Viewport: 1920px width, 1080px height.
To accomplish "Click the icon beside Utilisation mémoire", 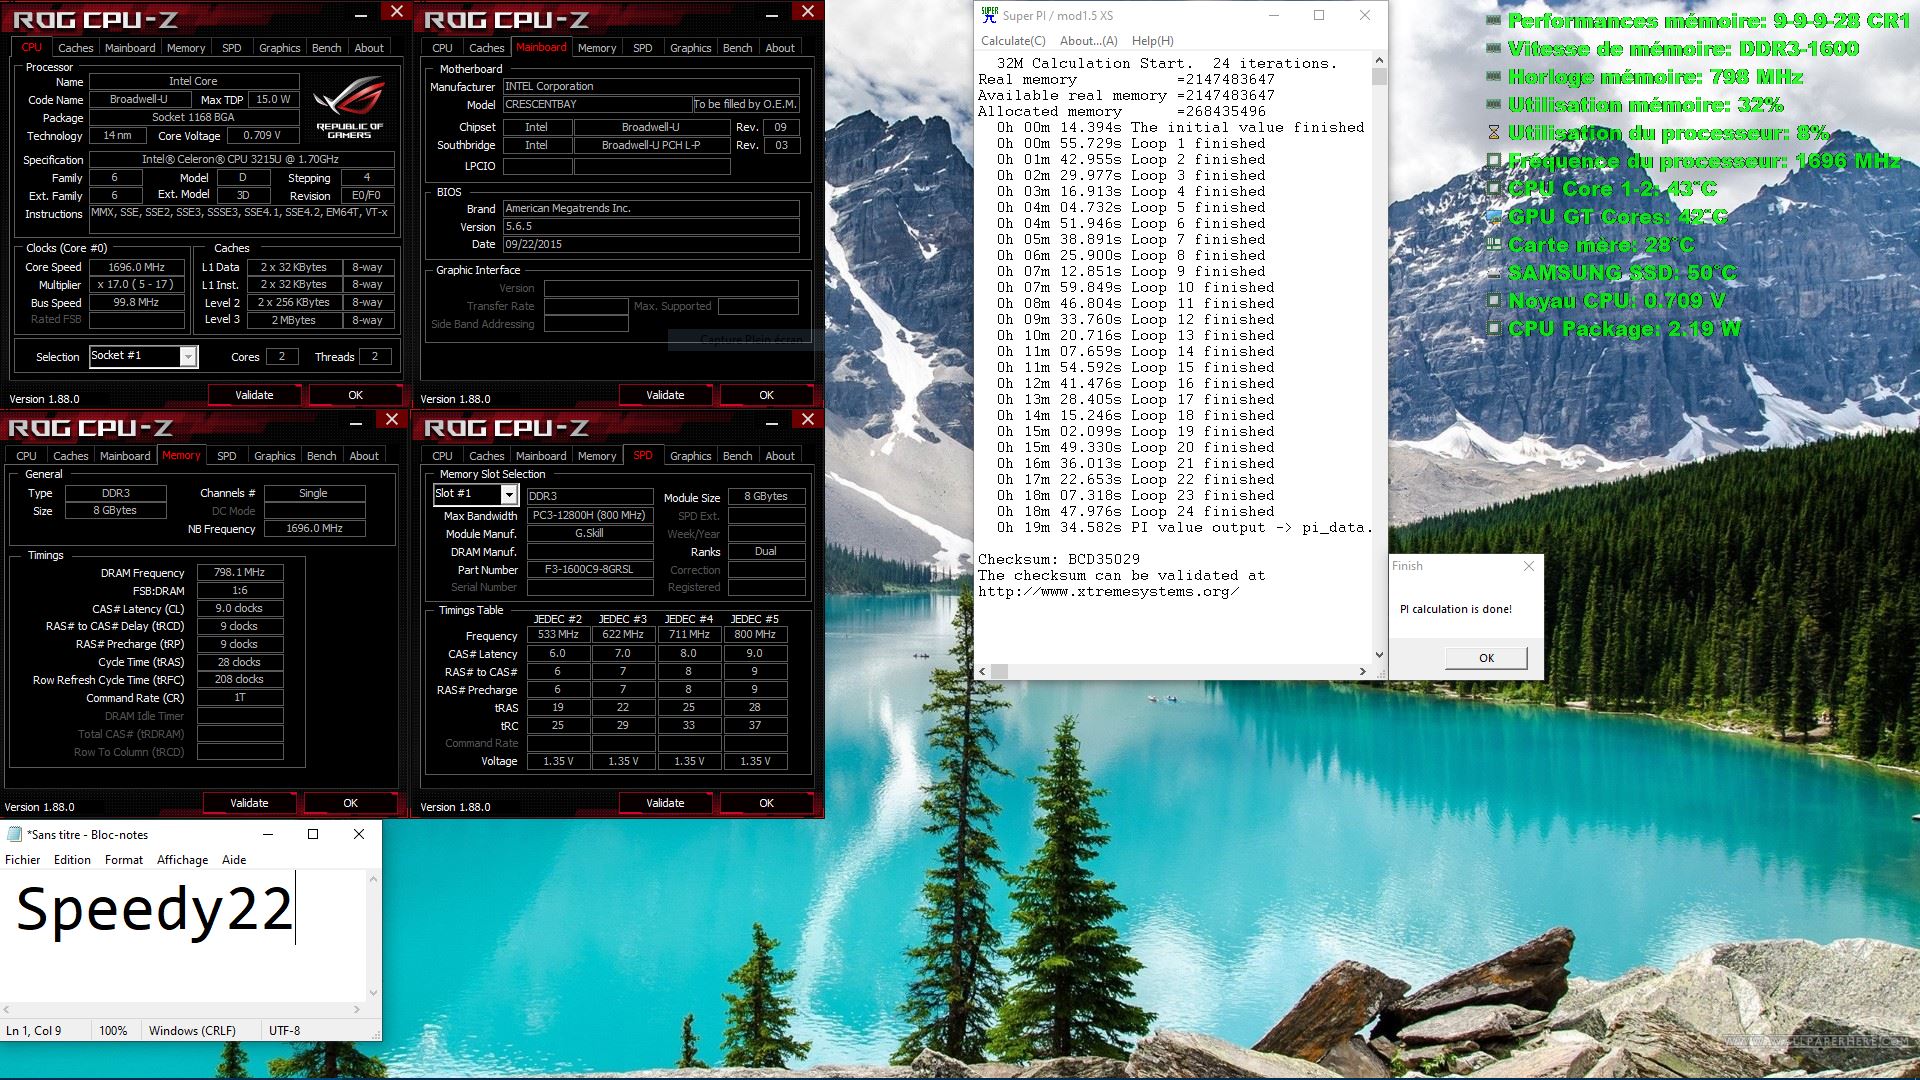I will [1494, 104].
